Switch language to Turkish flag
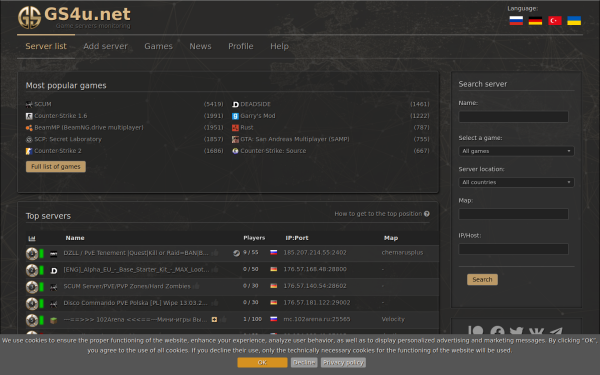The image size is (600, 375). [554, 21]
